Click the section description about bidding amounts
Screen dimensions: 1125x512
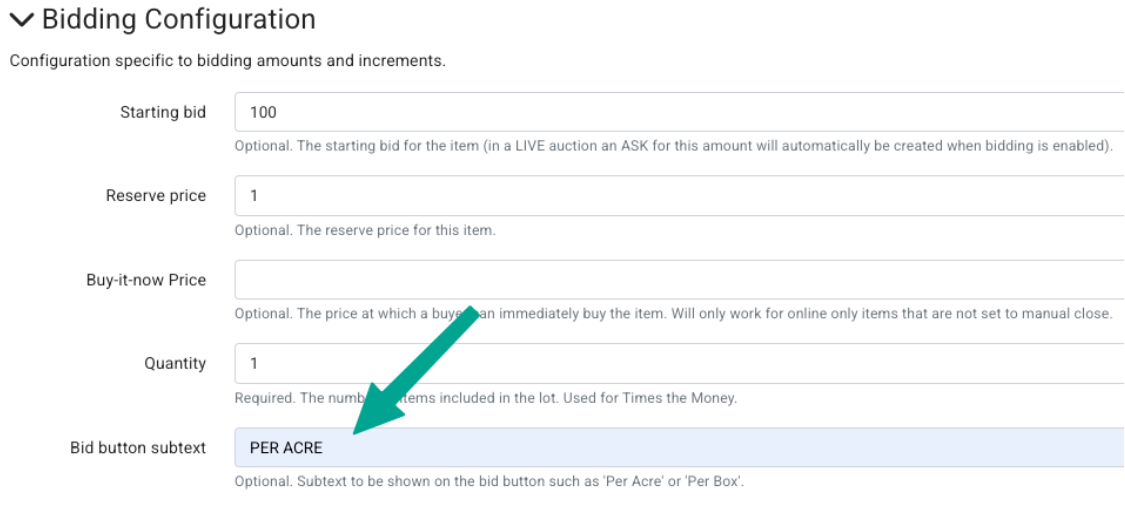(227, 61)
